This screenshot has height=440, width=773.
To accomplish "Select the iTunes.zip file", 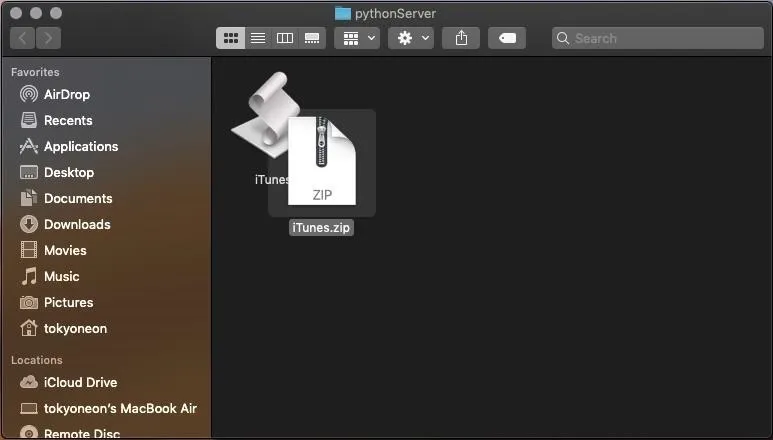I will coord(321,163).
